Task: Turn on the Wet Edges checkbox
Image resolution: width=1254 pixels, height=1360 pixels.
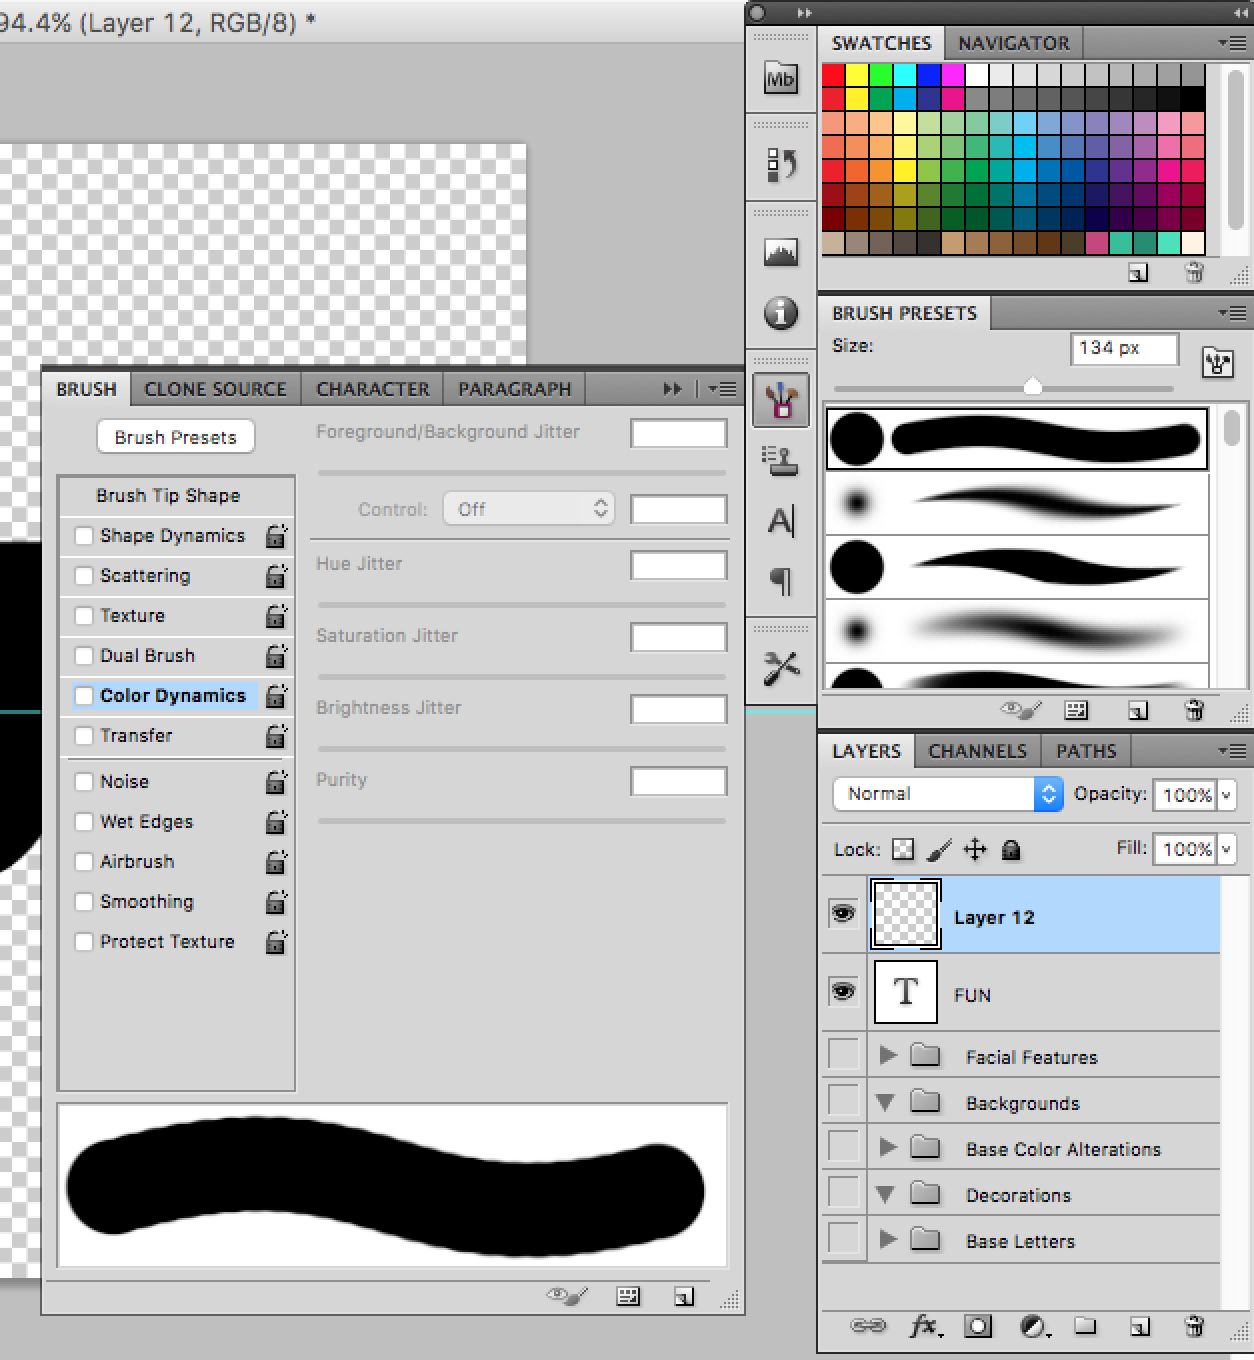Action: tap(84, 822)
